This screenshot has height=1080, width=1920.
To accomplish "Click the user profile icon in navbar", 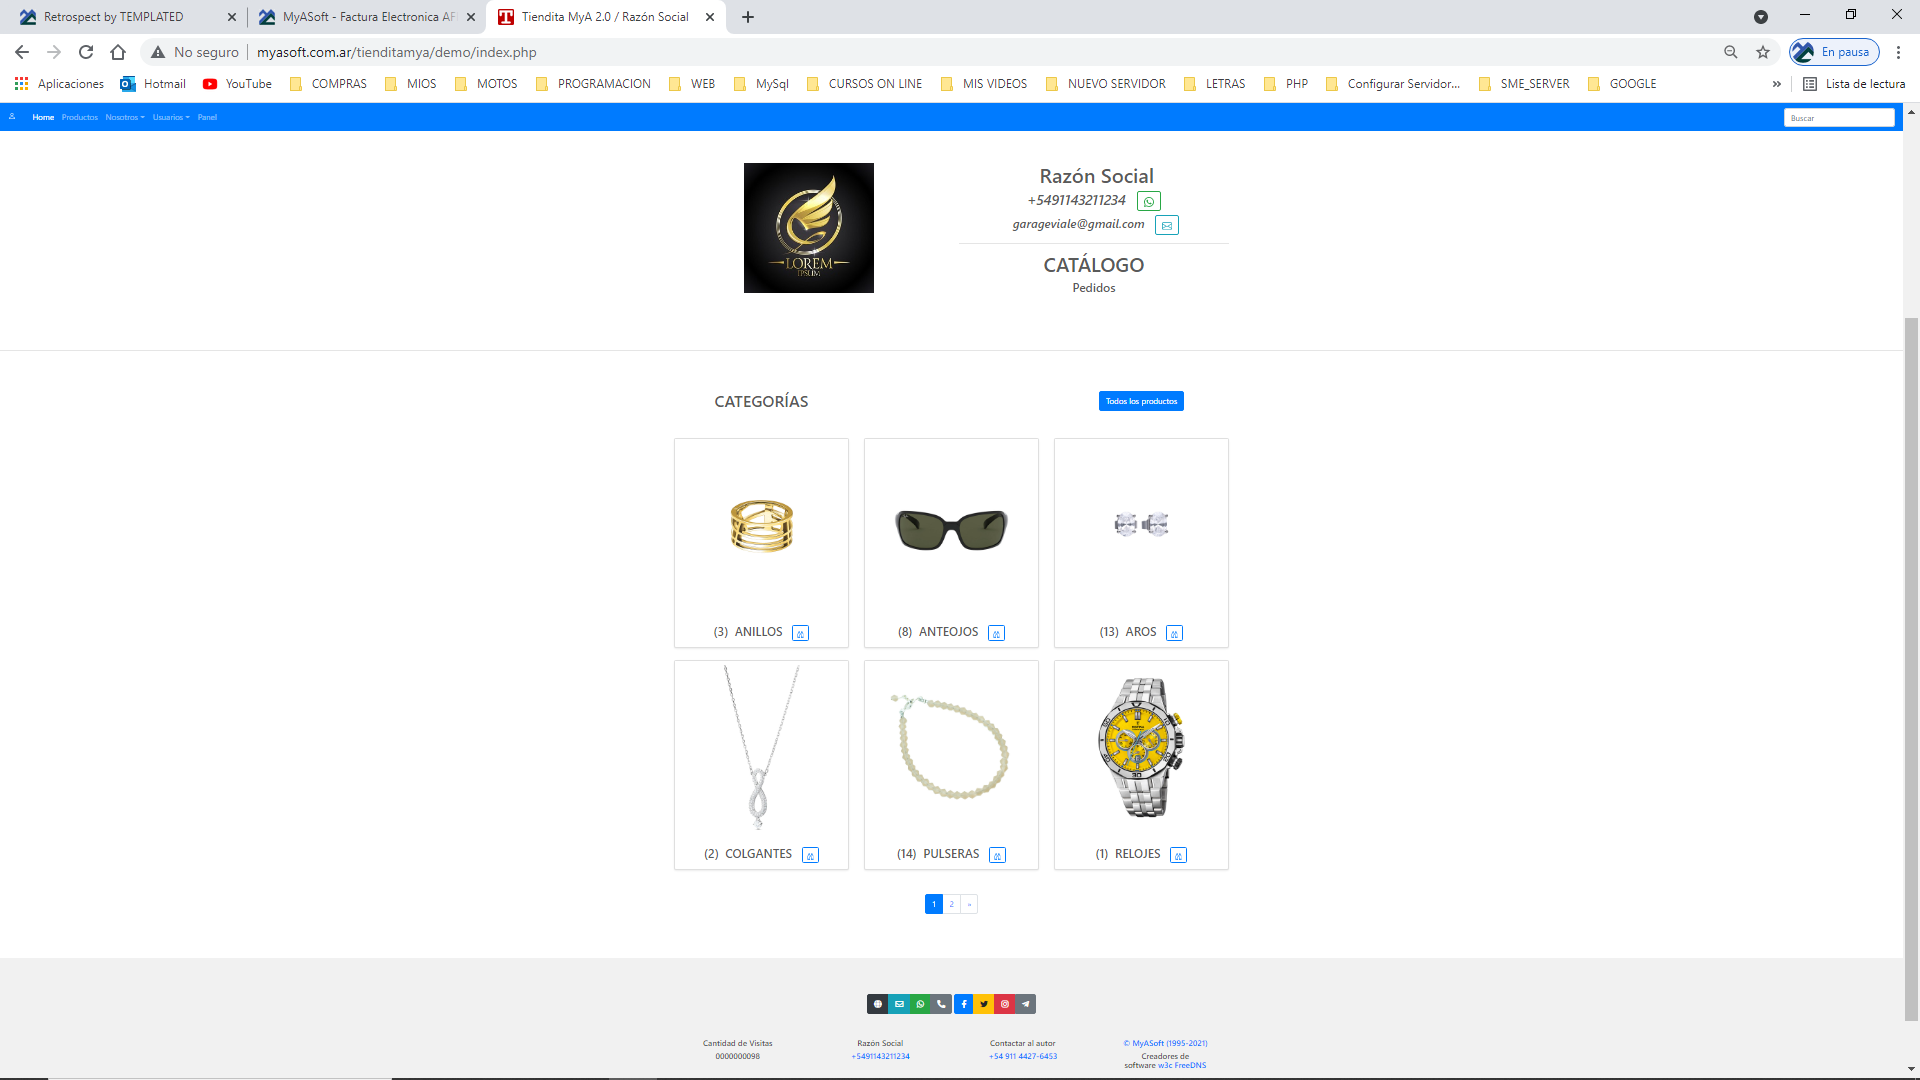I will (x=12, y=117).
